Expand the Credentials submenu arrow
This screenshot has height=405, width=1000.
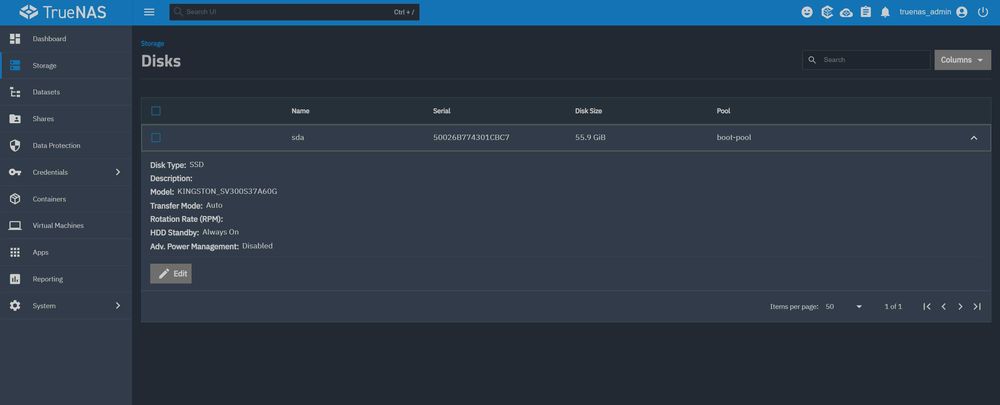118,172
